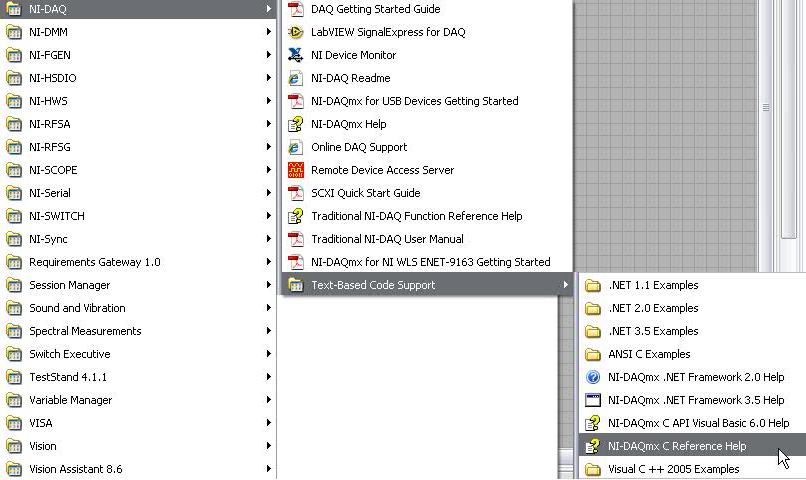The image size is (806, 480).
Task: Open the VISA program group
Action: [x=138, y=423]
